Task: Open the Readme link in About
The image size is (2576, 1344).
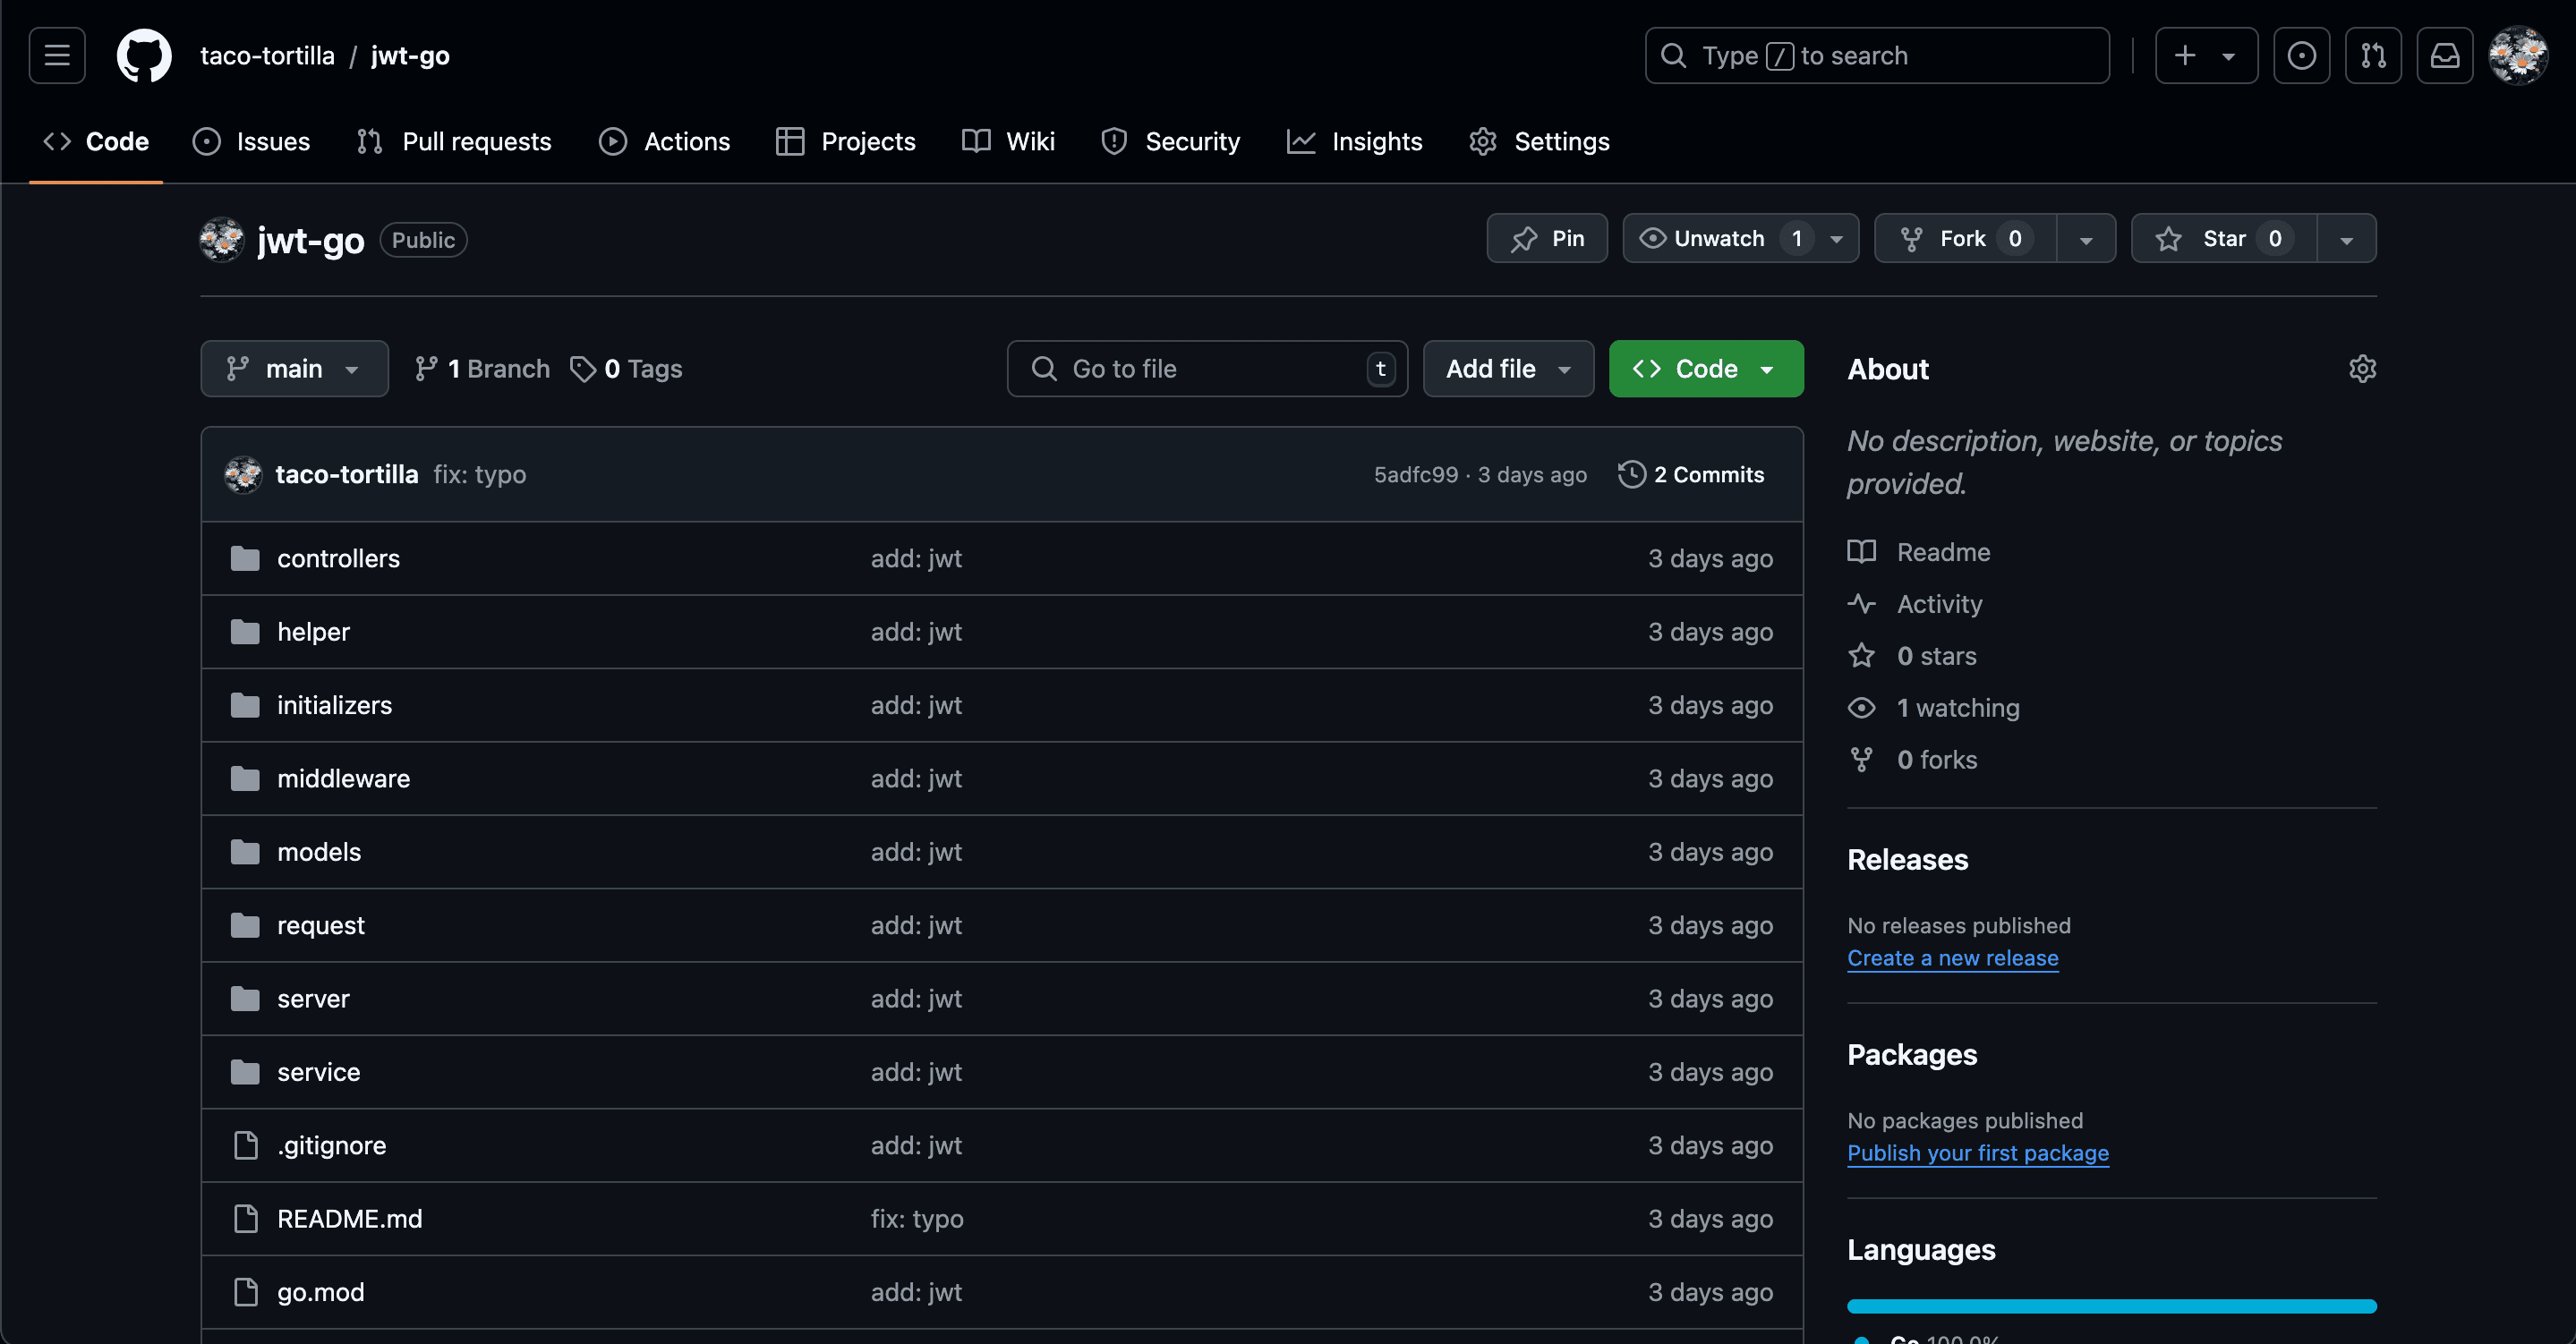Action: click(x=1918, y=552)
